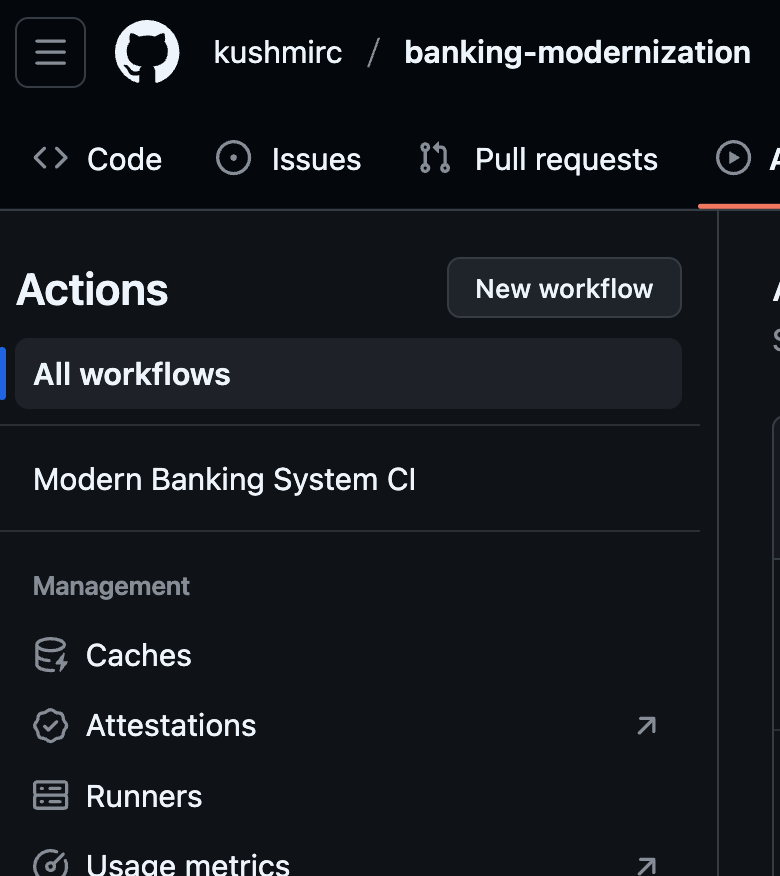The height and width of the screenshot is (876, 780).
Task: Switch to the Code tab
Action: [98, 159]
